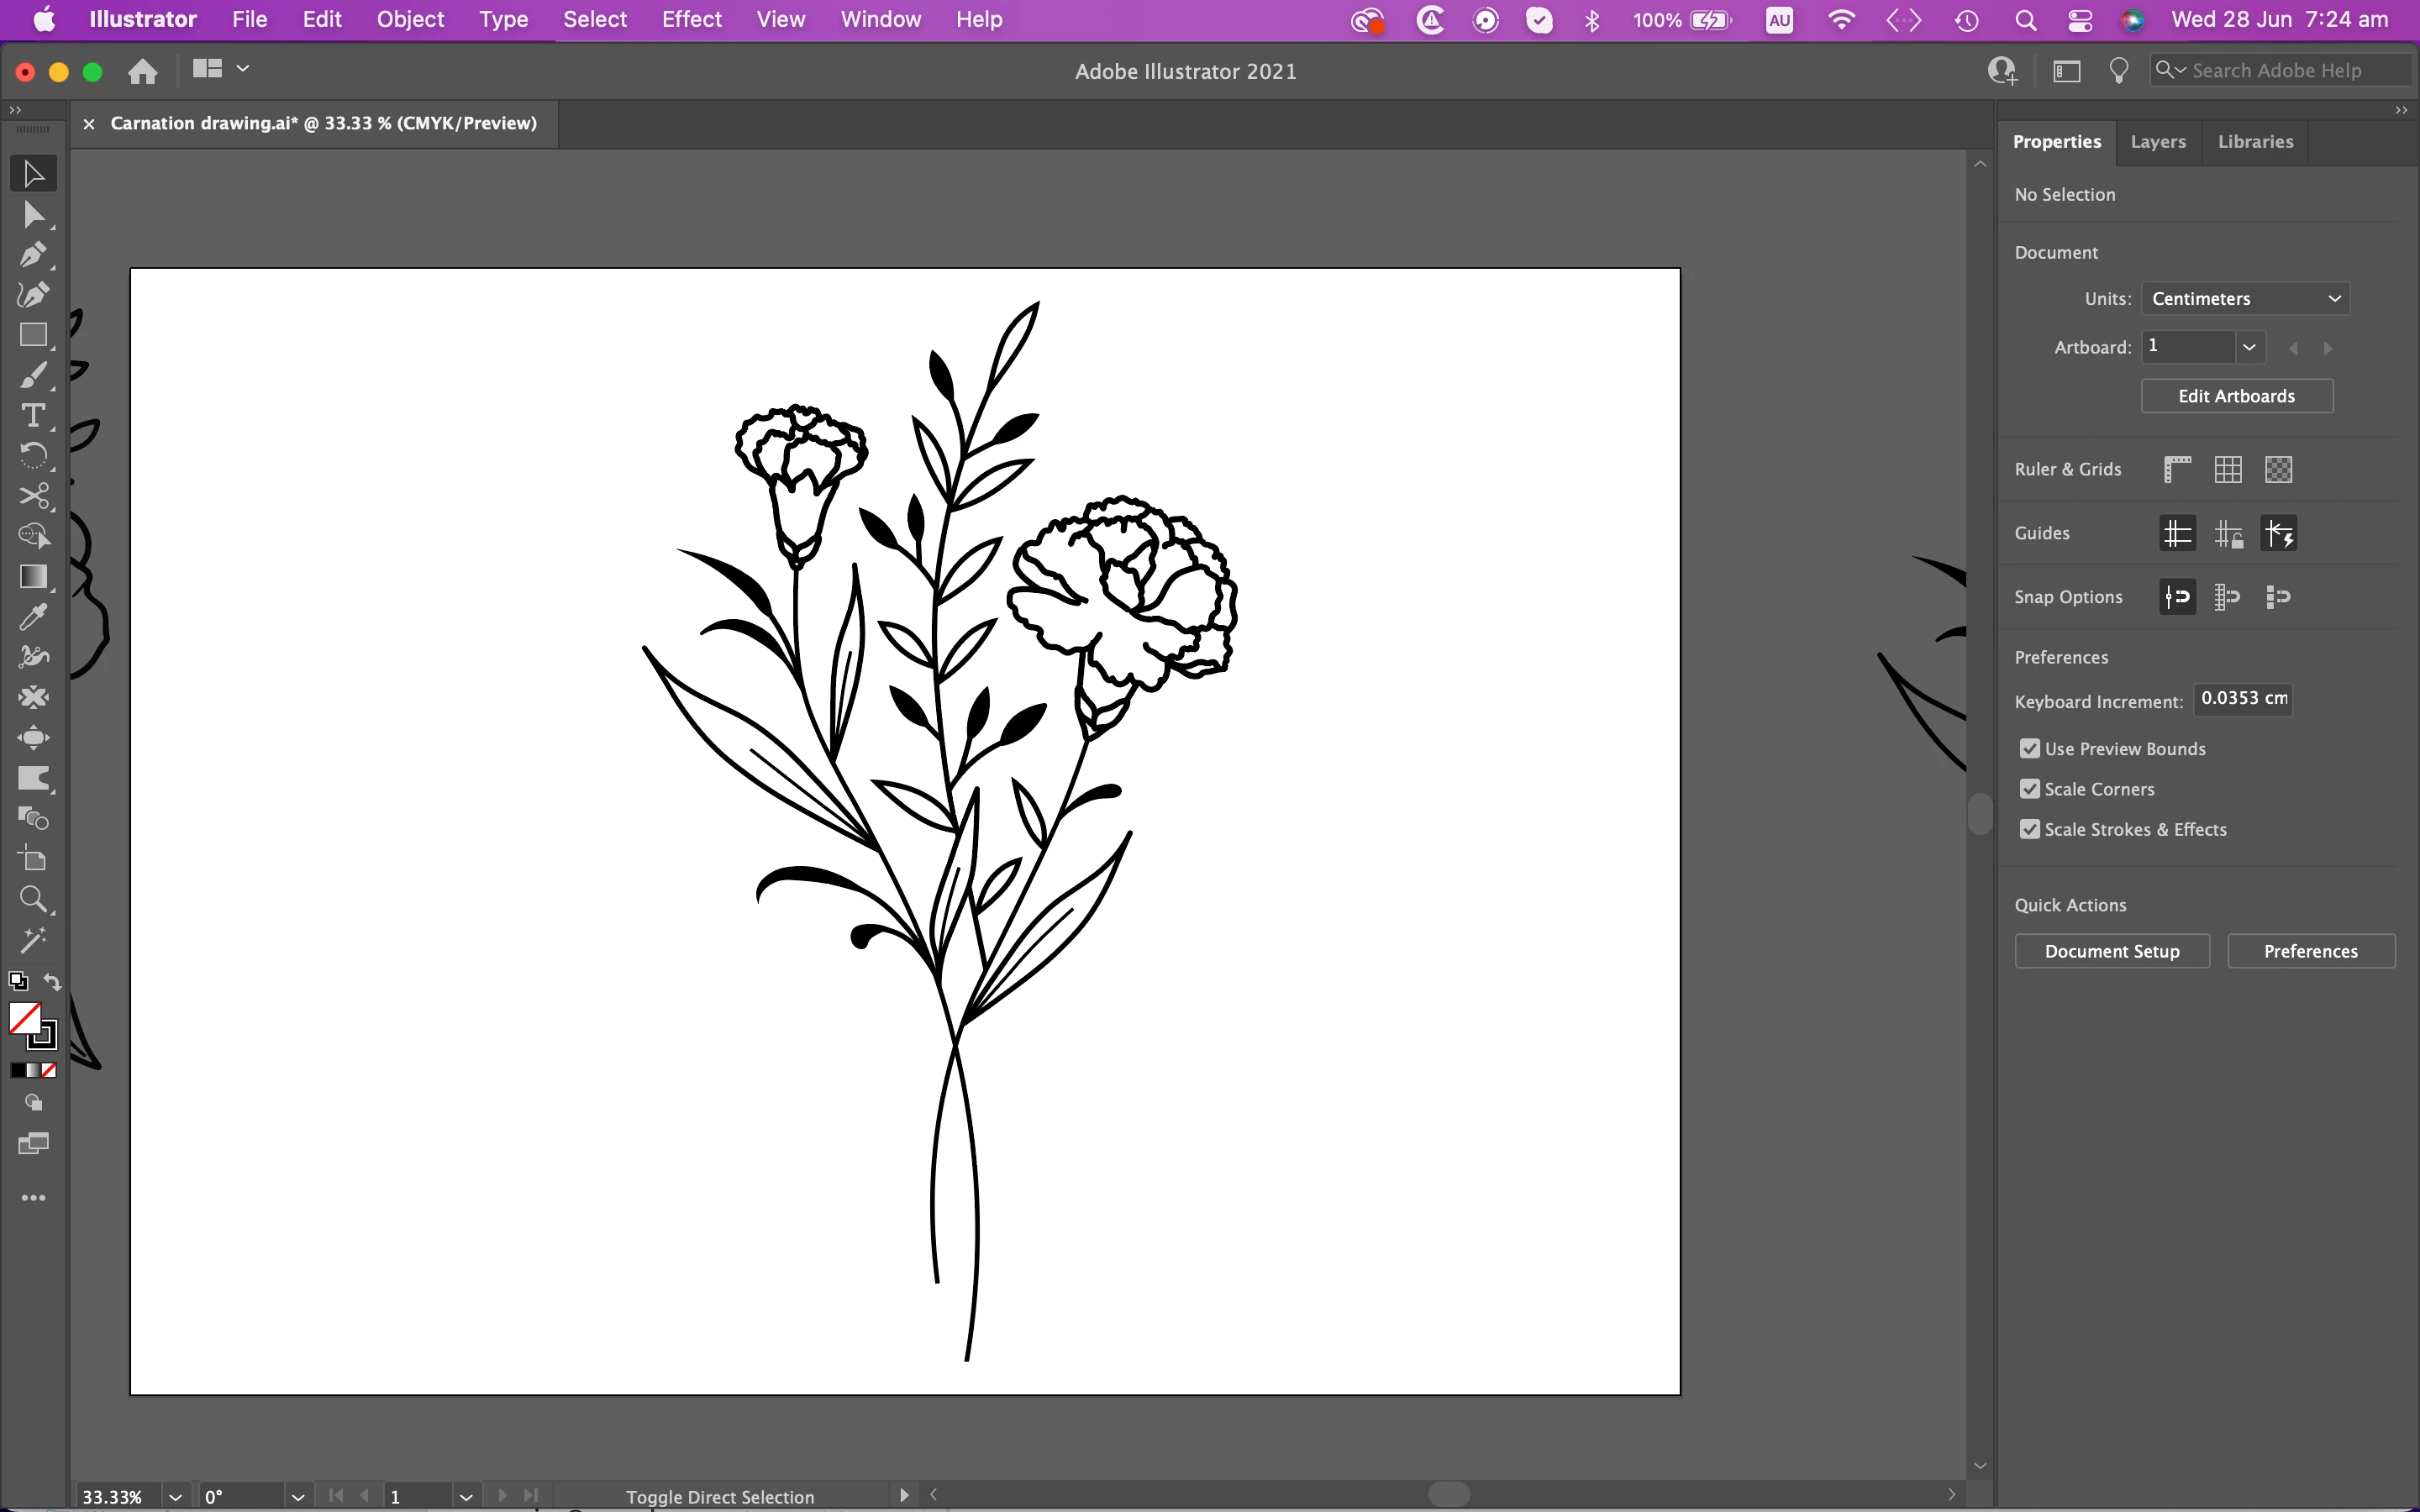Uncheck Use Preview Bounds
2420x1512 pixels.
(x=2029, y=749)
